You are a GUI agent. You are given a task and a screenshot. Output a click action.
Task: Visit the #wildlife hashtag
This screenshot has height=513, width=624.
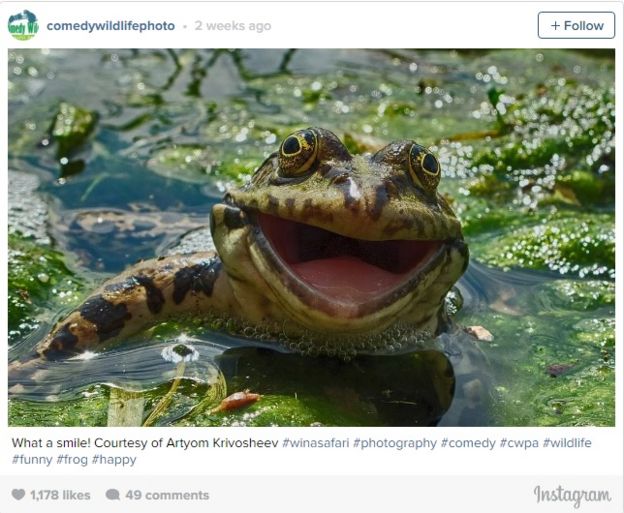(x=567, y=443)
